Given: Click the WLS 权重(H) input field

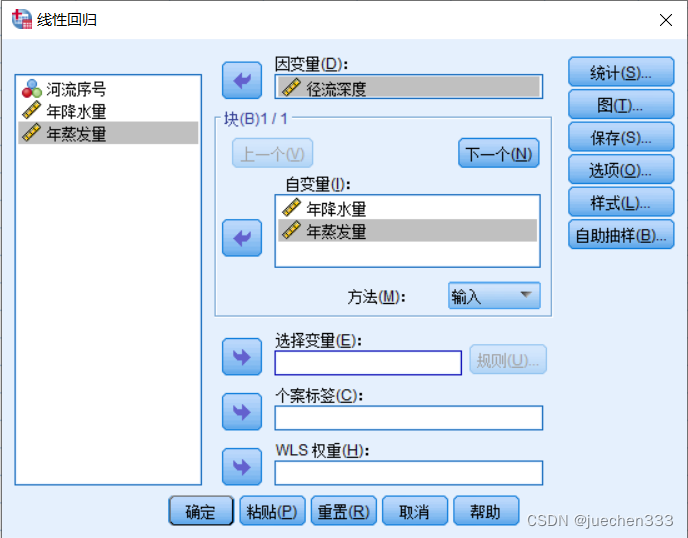Looking at the screenshot, I should (408, 473).
